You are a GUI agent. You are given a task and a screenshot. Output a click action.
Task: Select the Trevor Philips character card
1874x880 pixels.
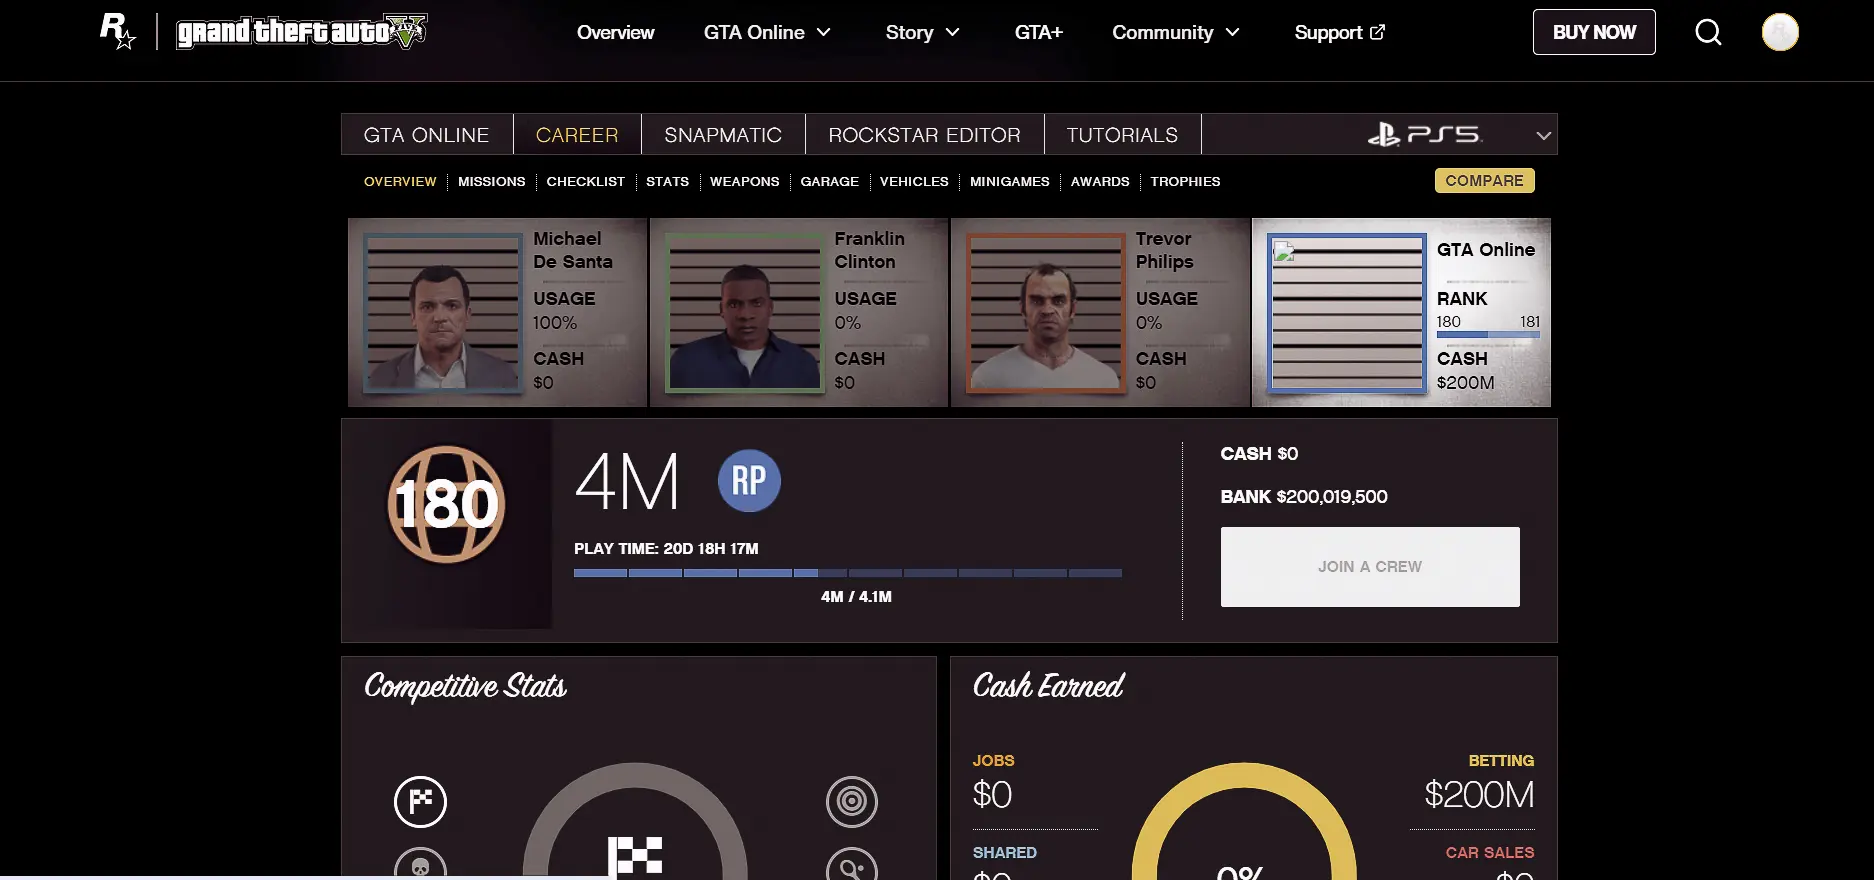click(x=1100, y=312)
